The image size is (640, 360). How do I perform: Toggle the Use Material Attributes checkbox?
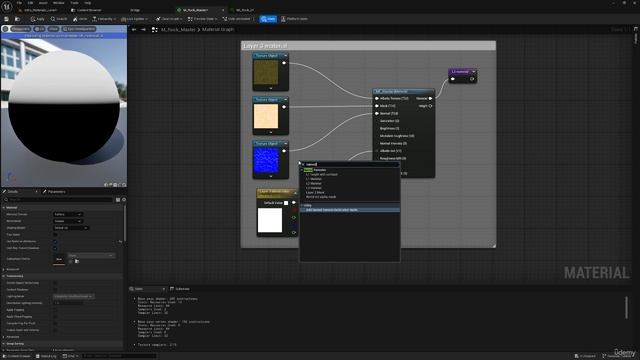coord(55,241)
